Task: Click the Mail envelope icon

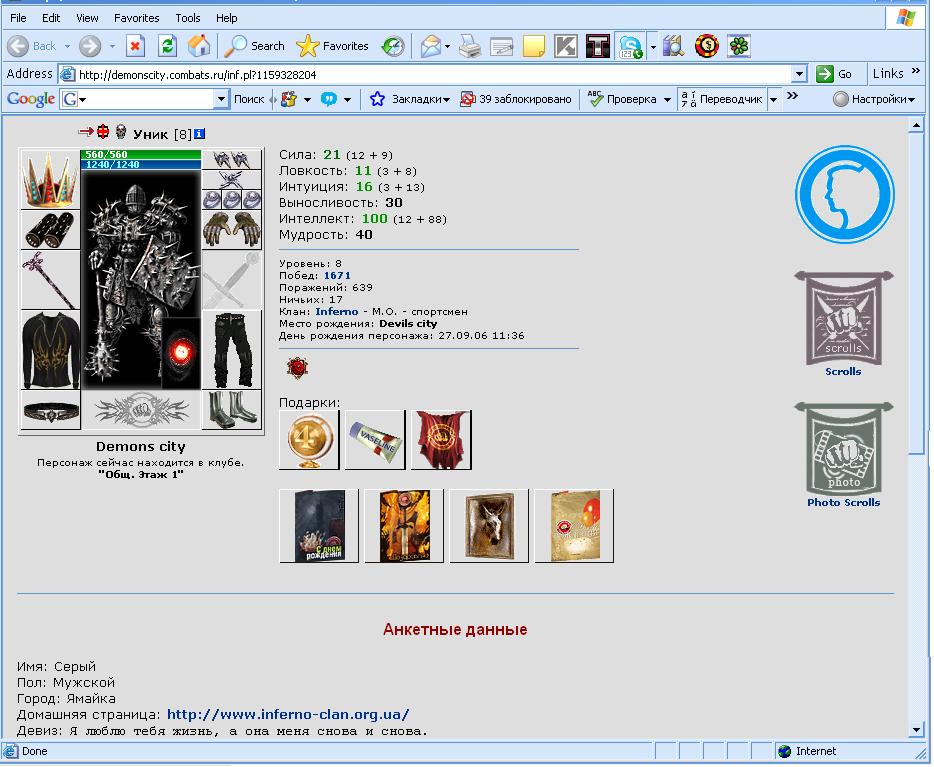Action: pyautogui.click(x=430, y=46)
